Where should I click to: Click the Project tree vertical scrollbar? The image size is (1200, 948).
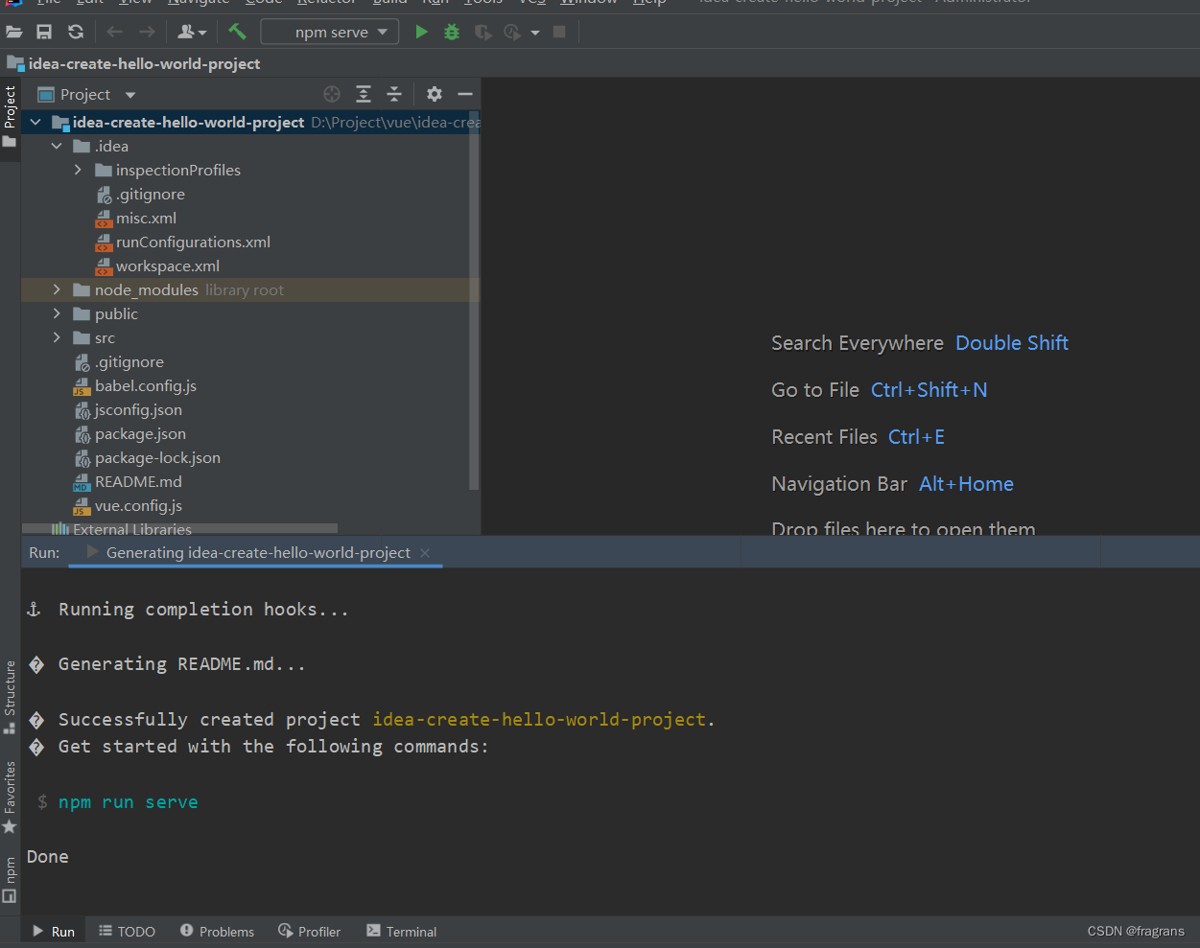[474, 300]
